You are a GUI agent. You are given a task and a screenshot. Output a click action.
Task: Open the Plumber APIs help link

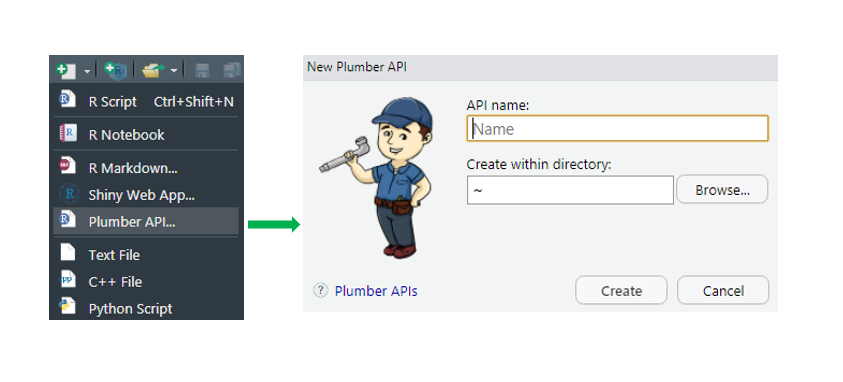click(x=376, y=291)
